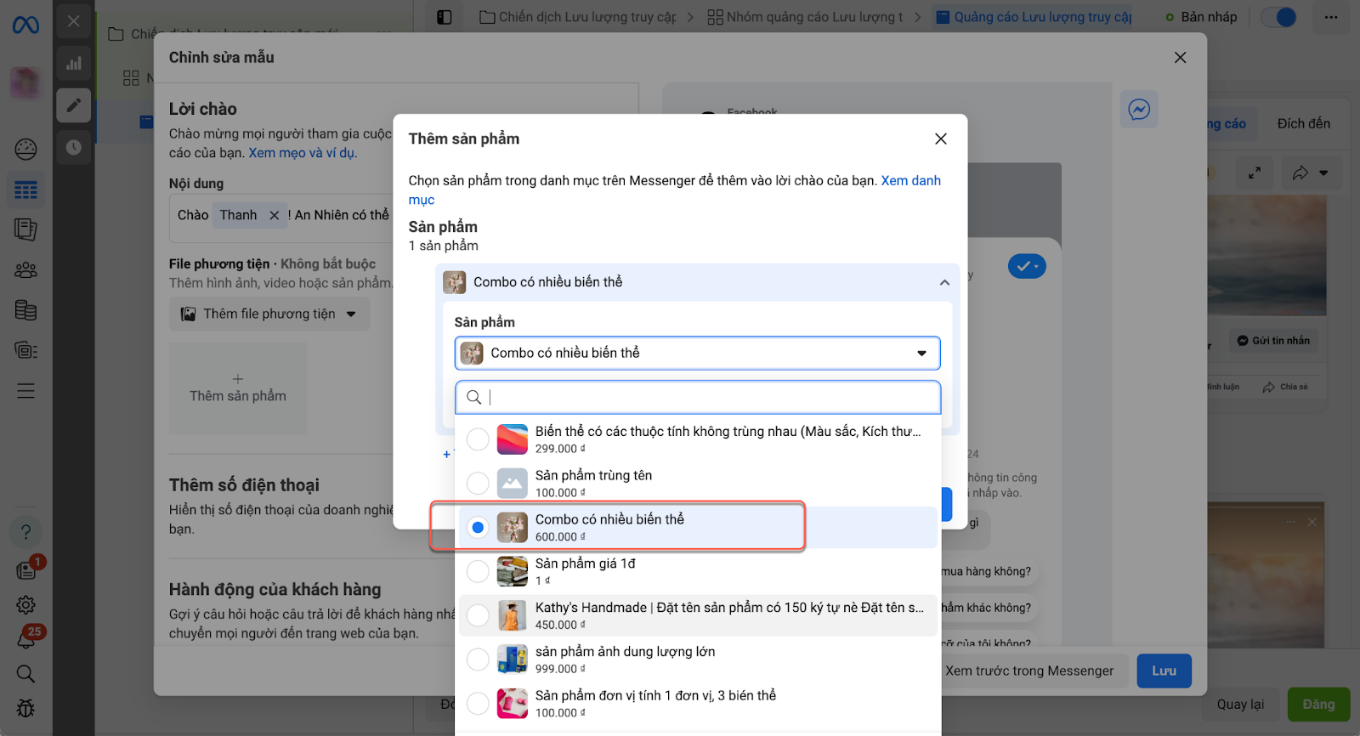
Task: Click the Lưu button
Action: point(1163,671)
